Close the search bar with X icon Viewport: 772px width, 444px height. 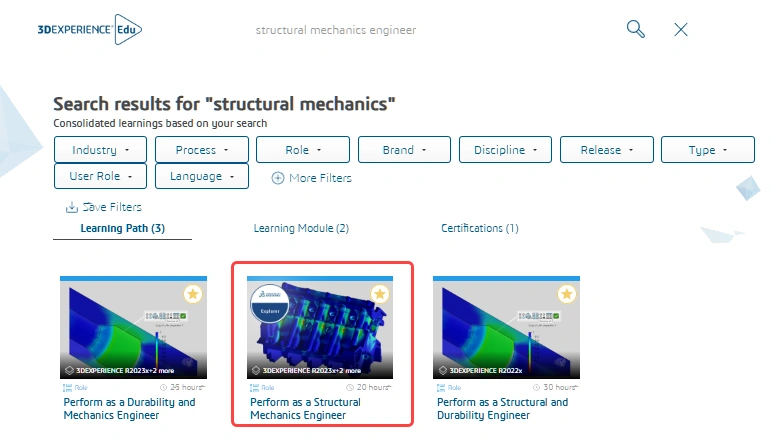[681, 29]
